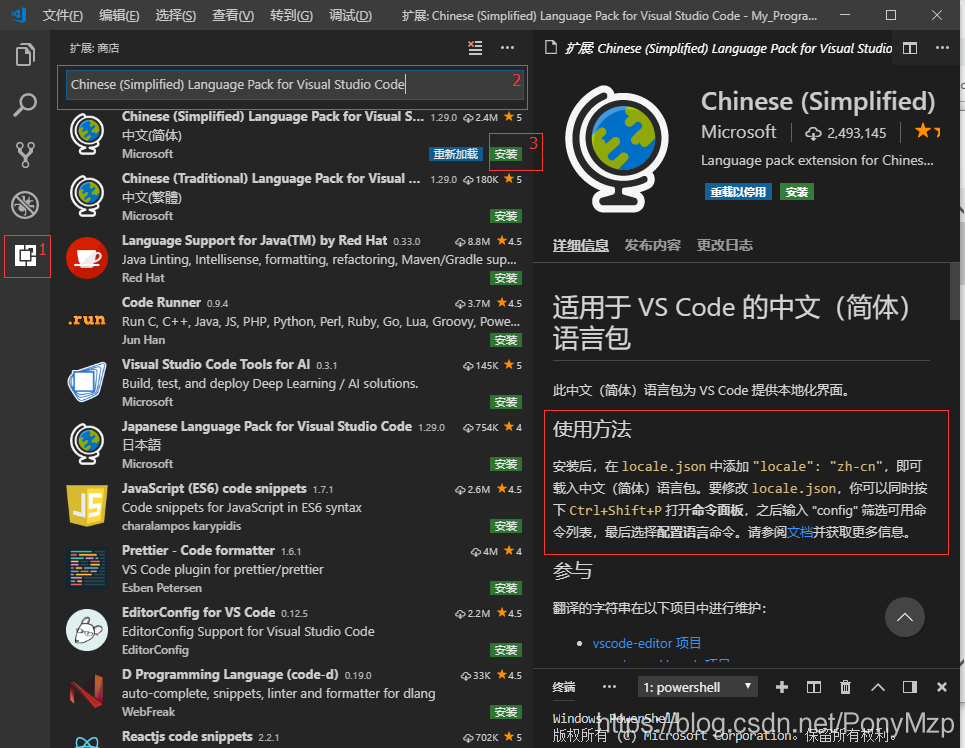965x748 pixels.
Task: Install Prettier - Code formatter
Action: click(x=506, y=588)
